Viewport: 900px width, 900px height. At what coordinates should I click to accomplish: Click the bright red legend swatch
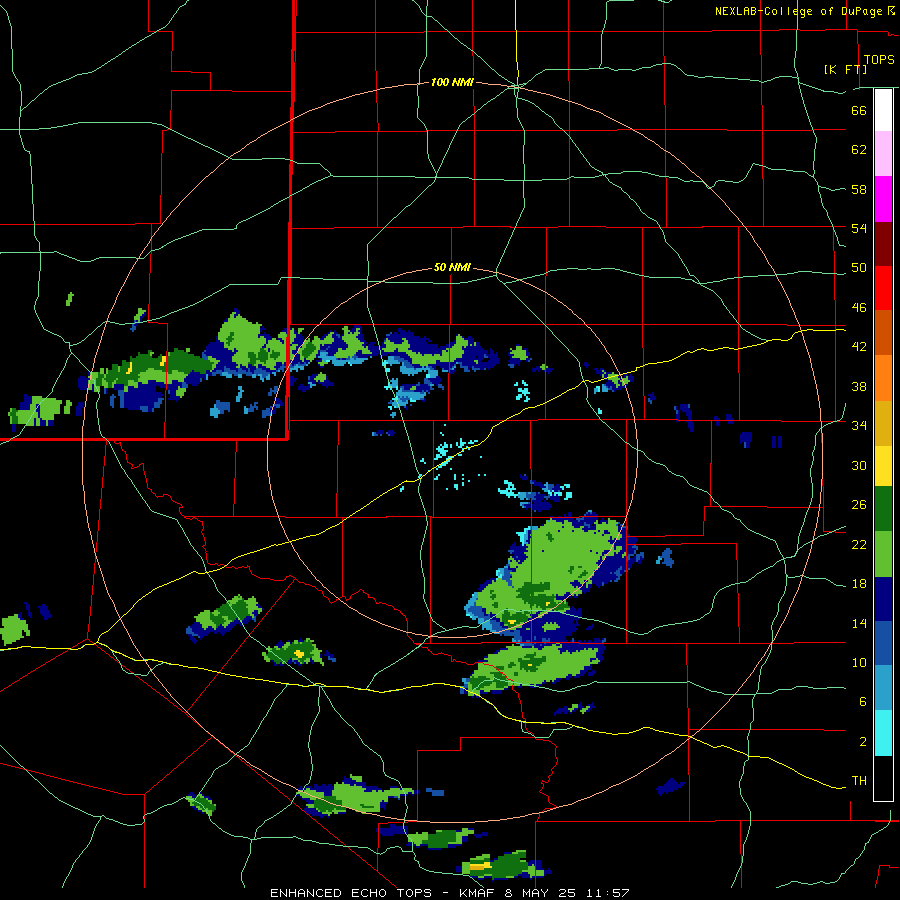[883, 288]
